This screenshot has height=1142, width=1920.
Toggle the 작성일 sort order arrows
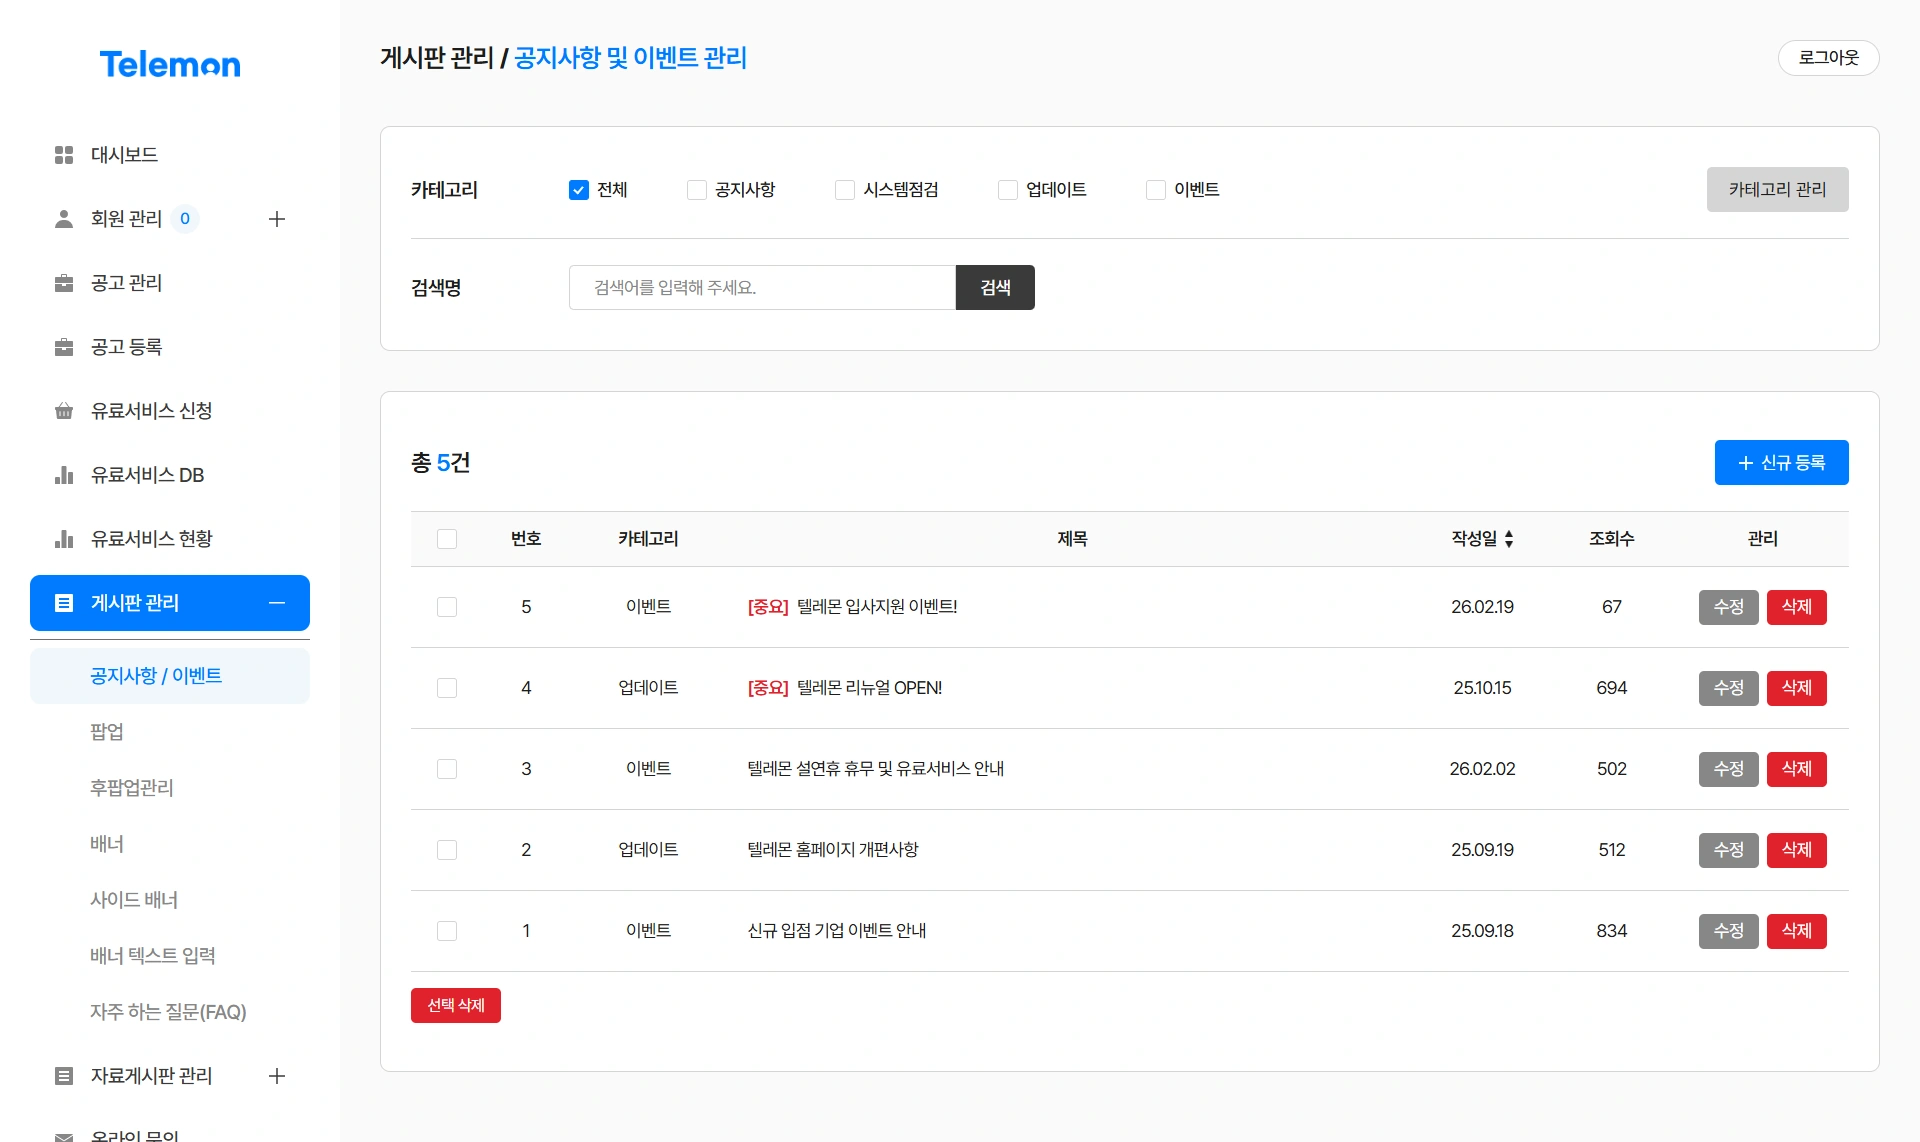[x=1511, y=539]
